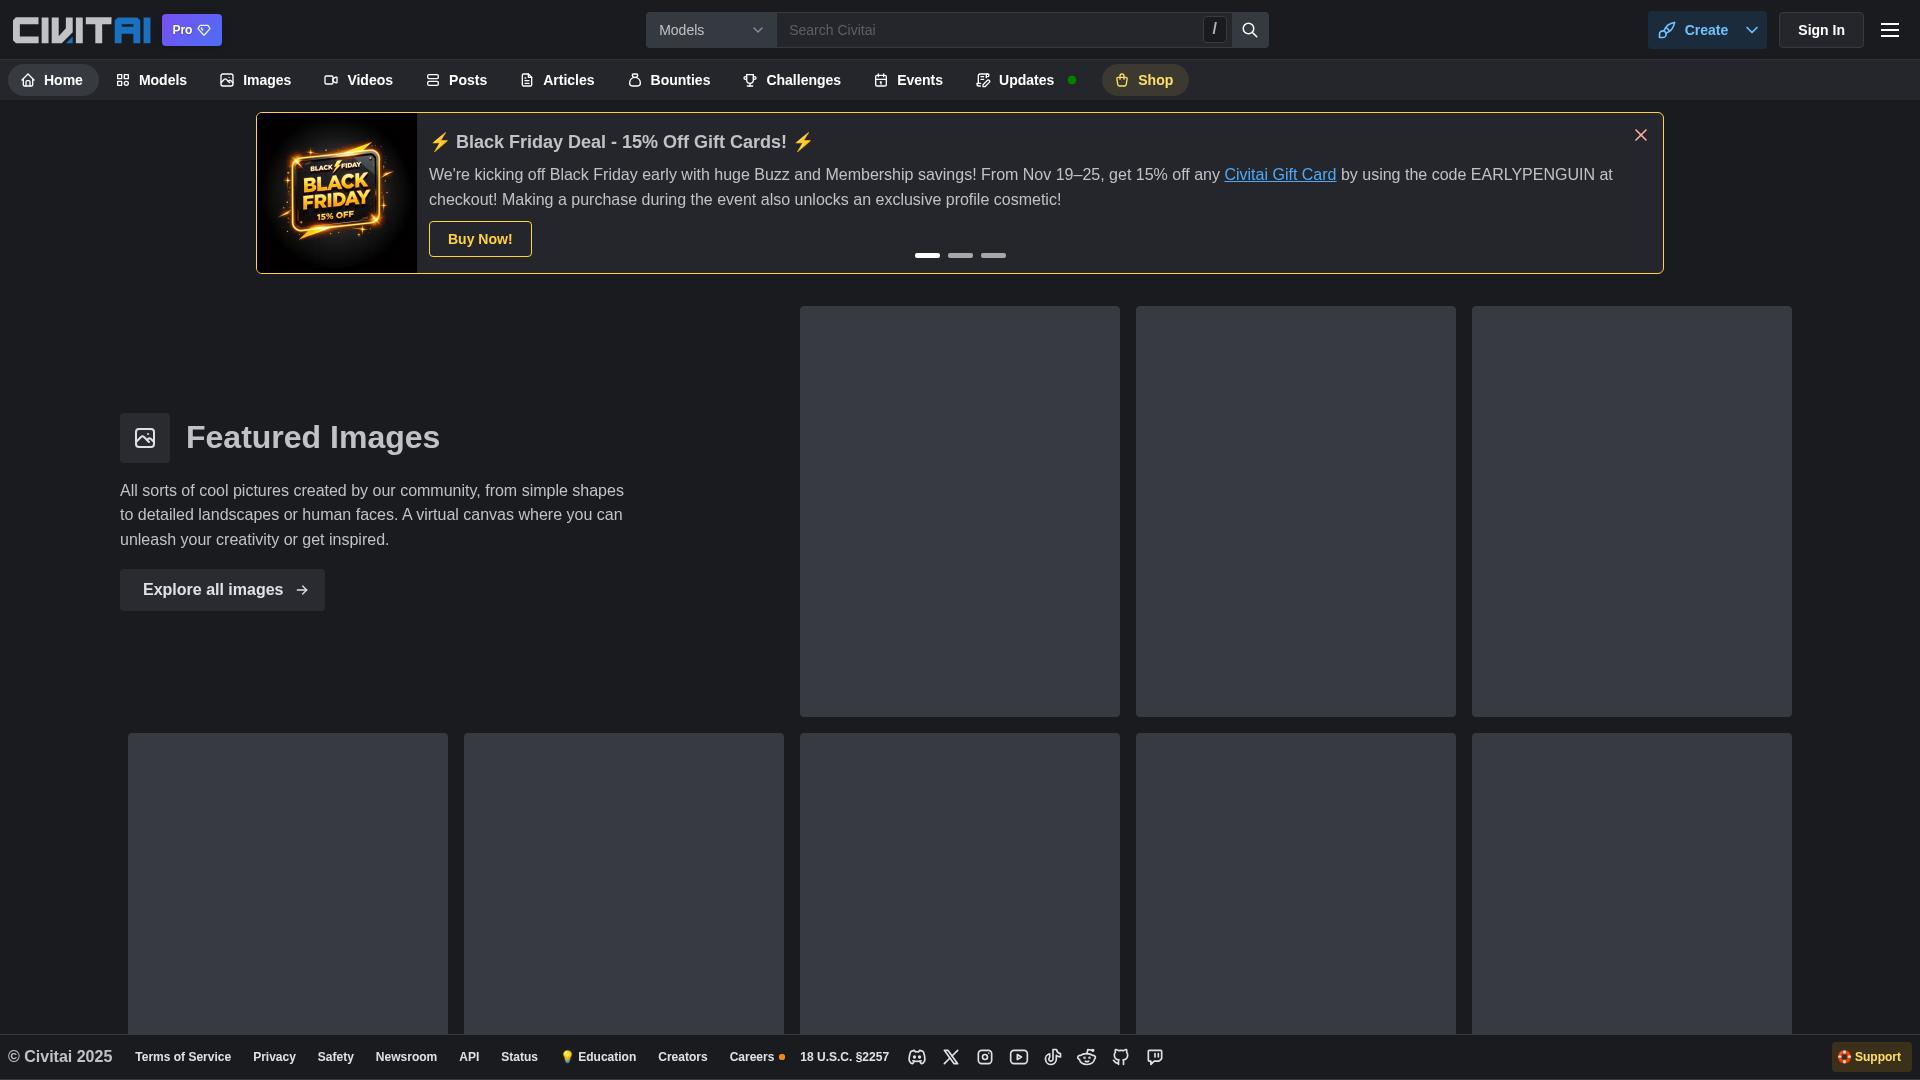Open the Bounties tab
This screenshot has width=1920, height=1080.
point(668,80)
